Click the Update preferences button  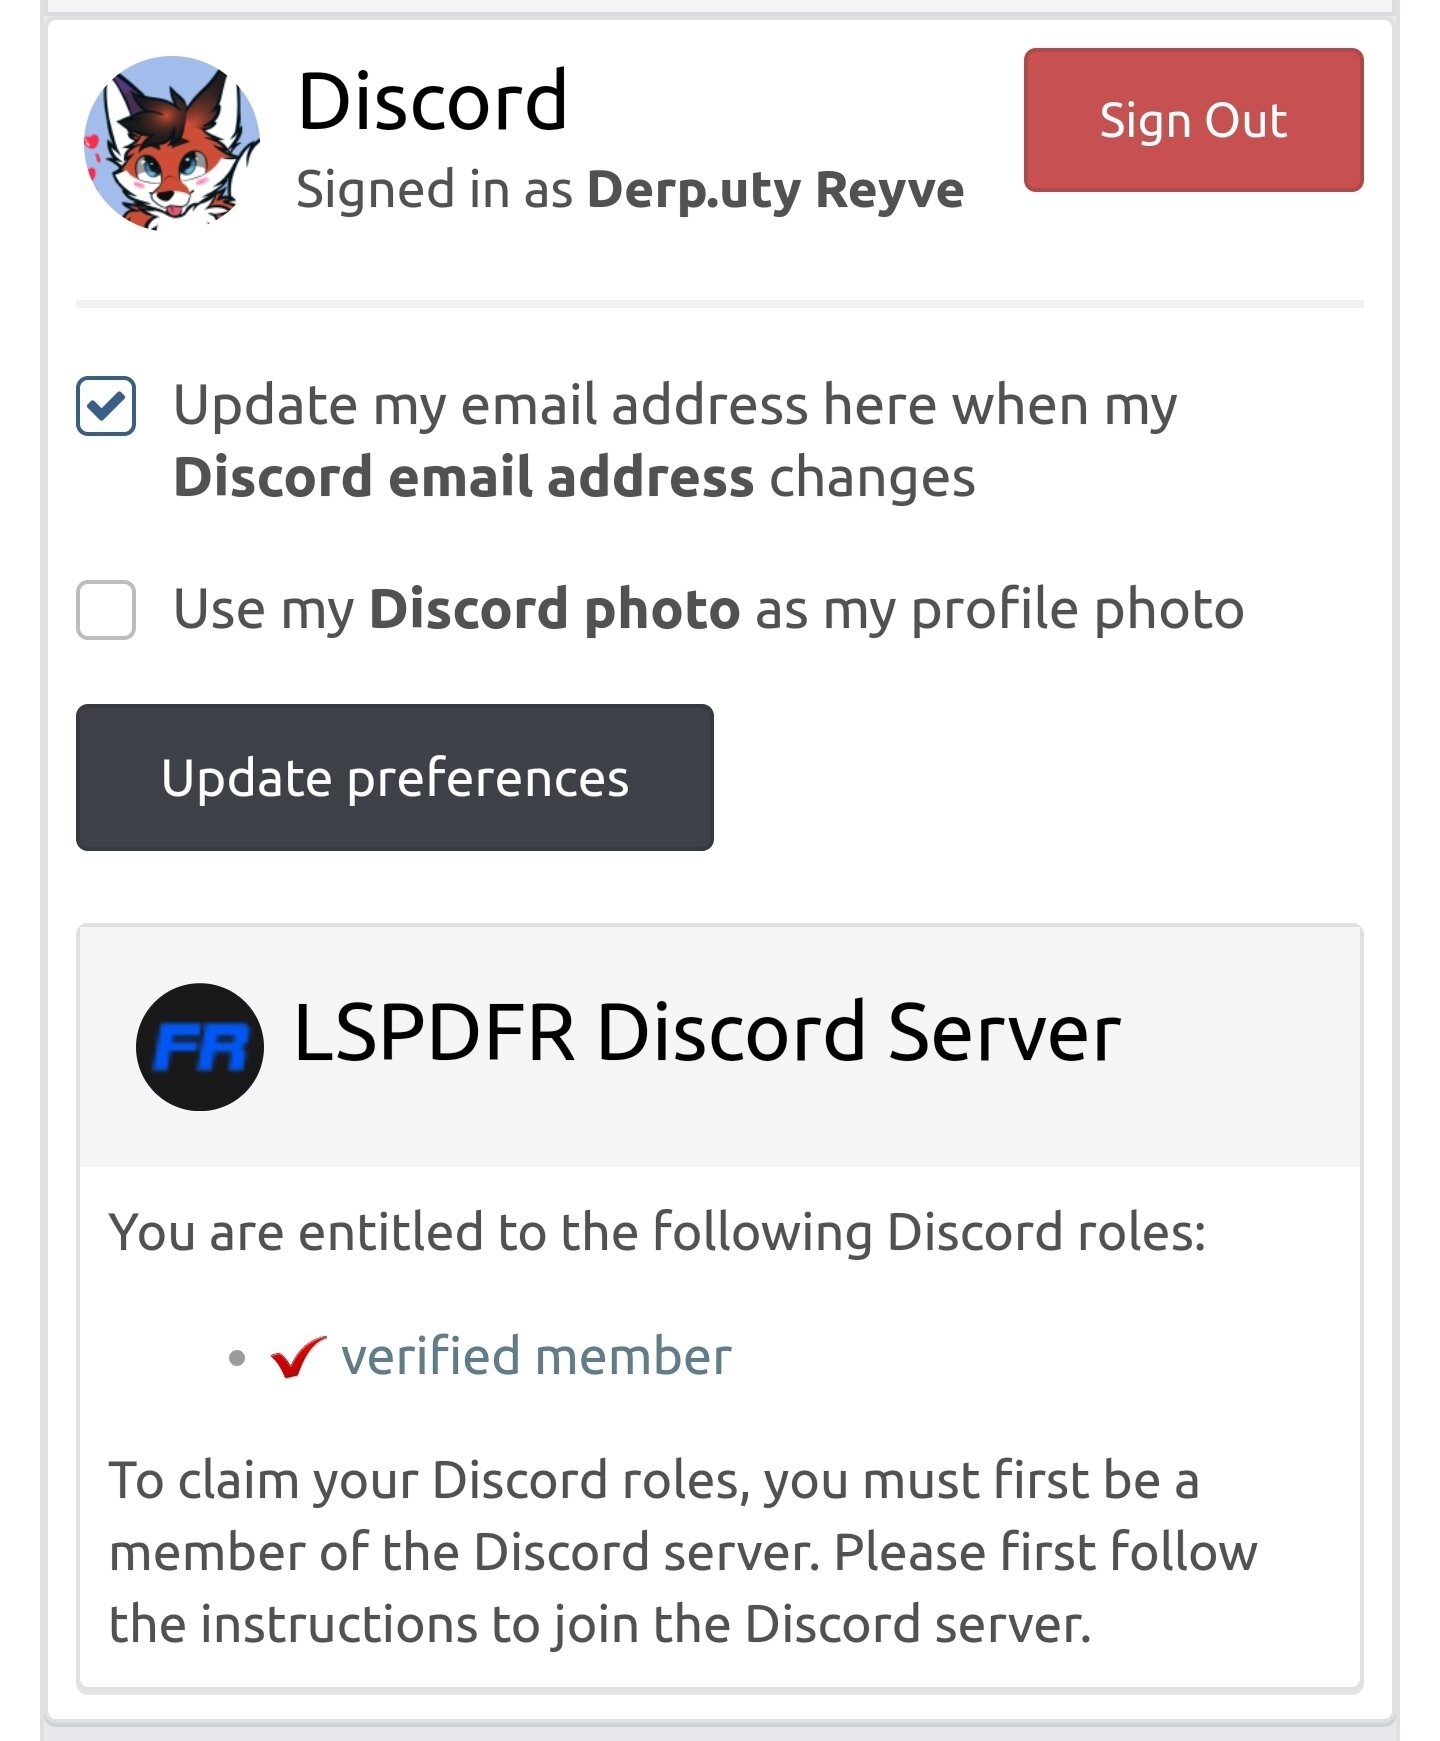point(394,778)
